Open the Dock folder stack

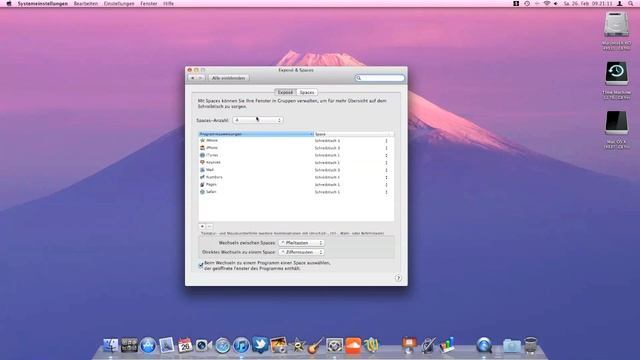pos(511,346)
